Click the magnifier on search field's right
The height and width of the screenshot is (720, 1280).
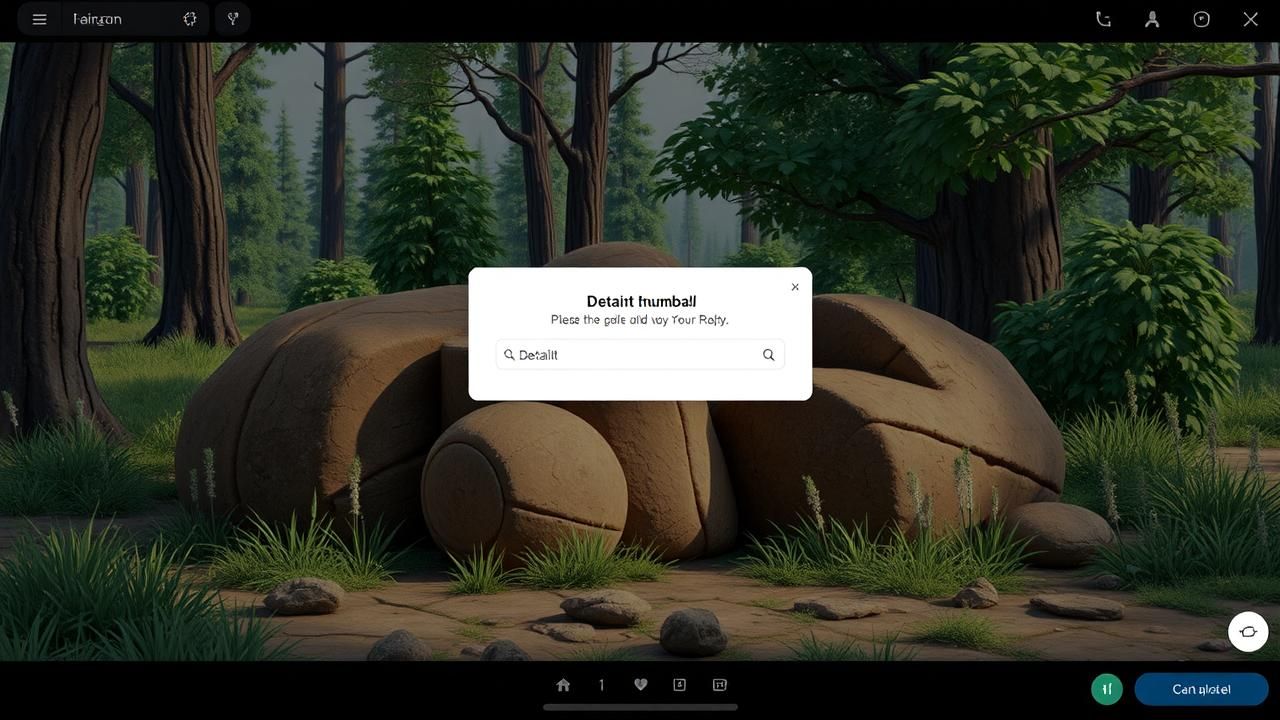click(x=768, y=355)
